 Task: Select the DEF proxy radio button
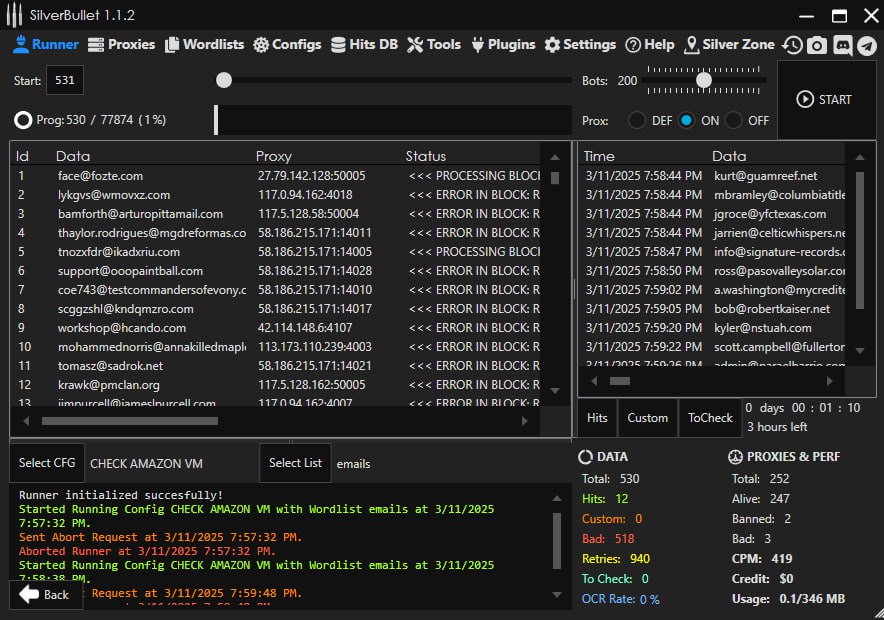(637, 121)
